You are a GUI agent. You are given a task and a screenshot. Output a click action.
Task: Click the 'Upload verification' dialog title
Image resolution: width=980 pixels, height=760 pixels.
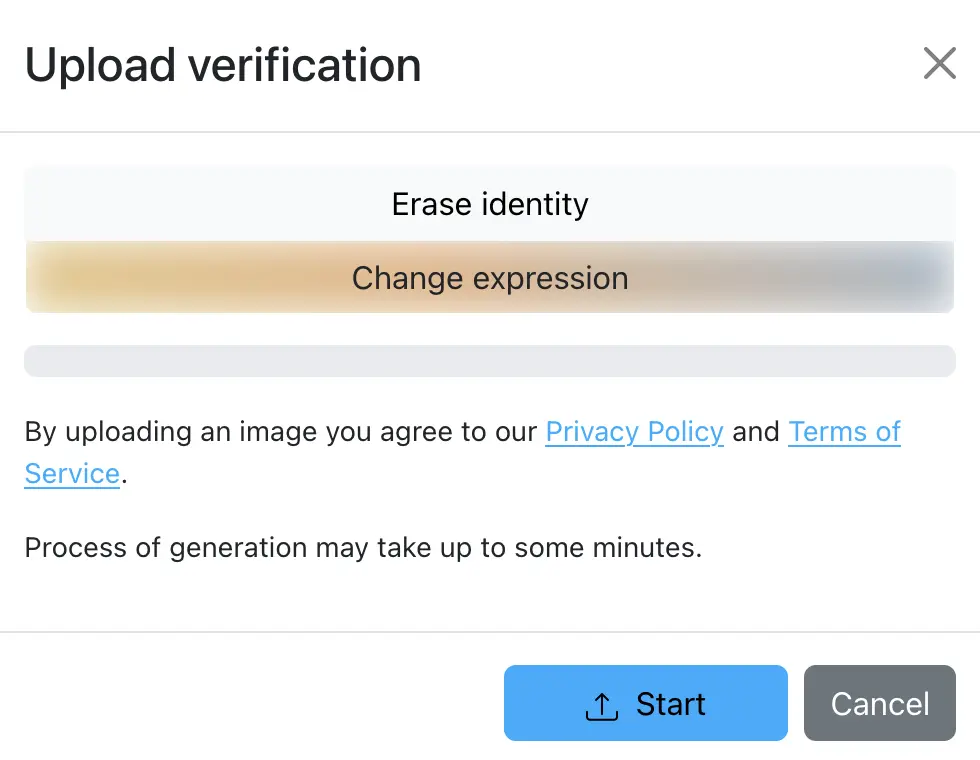pos(222,66)
